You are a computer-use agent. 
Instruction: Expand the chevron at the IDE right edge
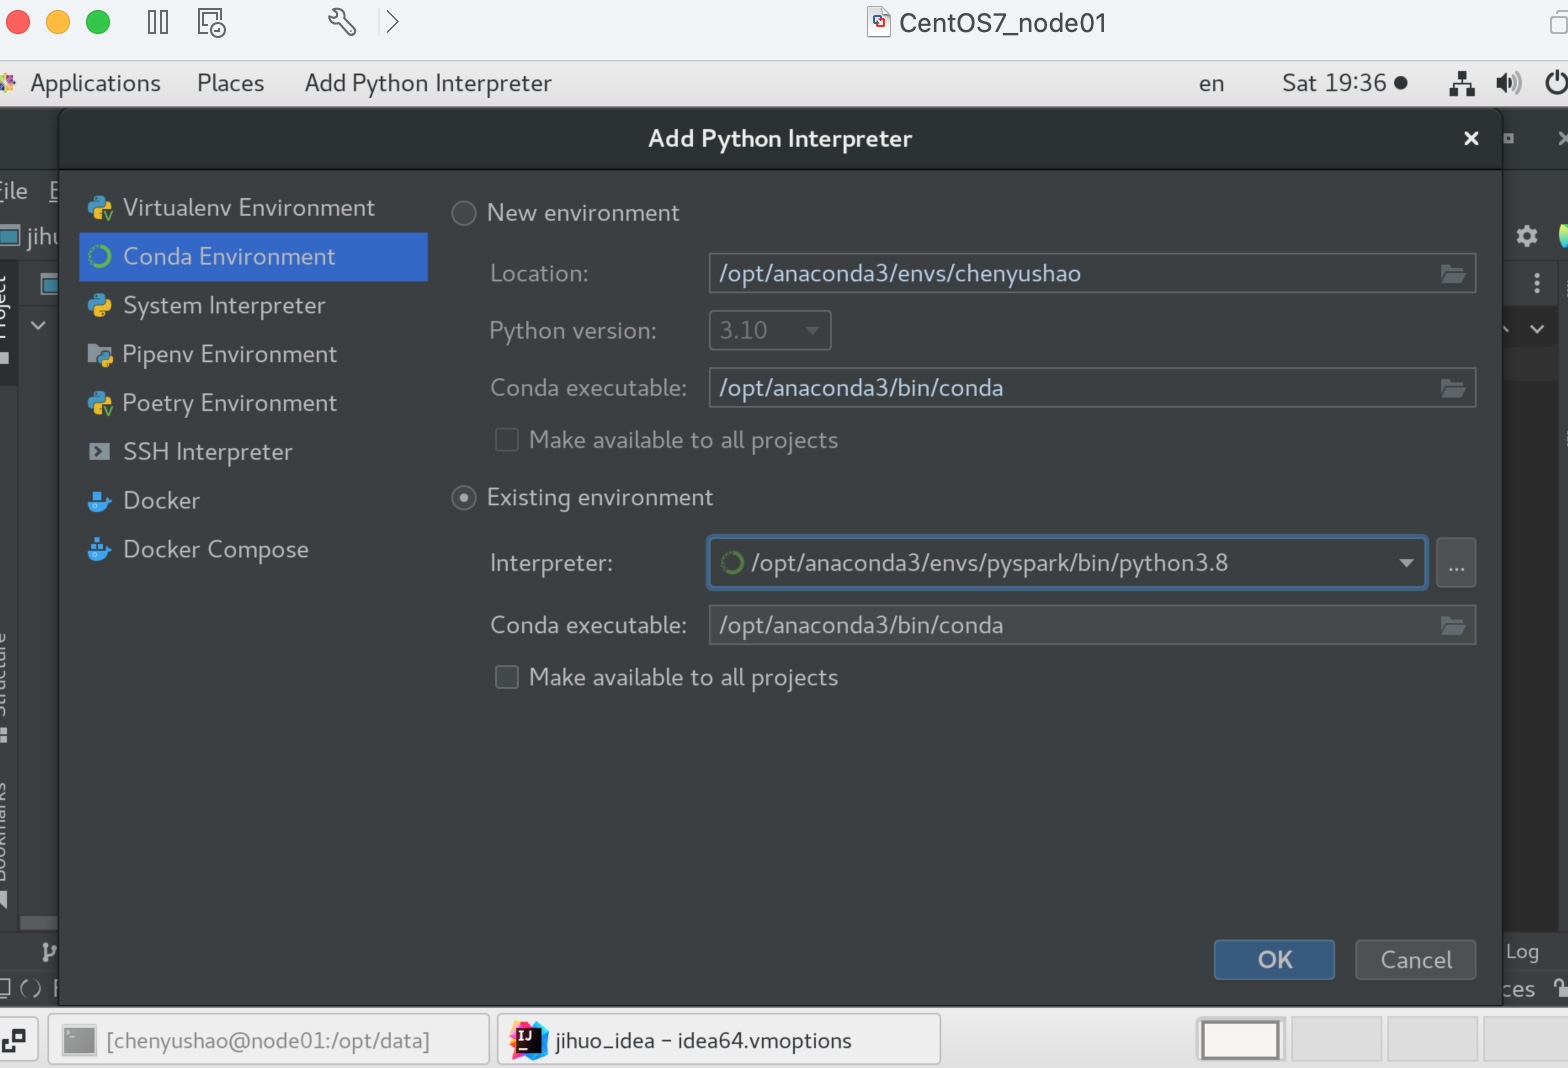pos(1537,329)
